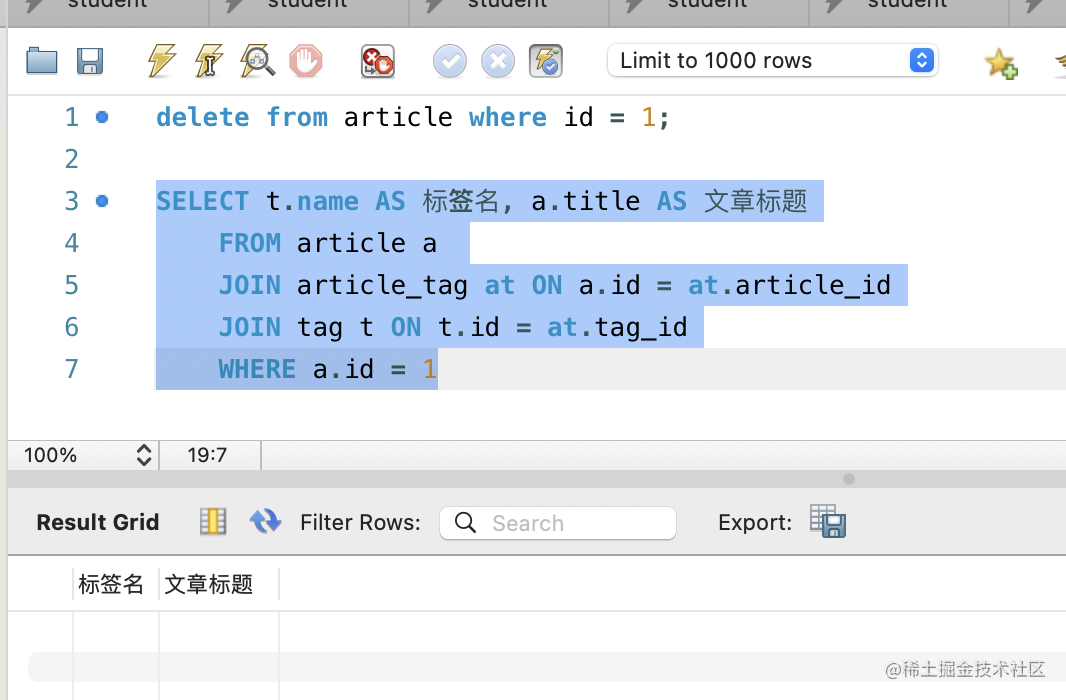Toggle auto-commit mode icon
The image size is (1066, 700).
pyautogui.click(x=546, y=61)
